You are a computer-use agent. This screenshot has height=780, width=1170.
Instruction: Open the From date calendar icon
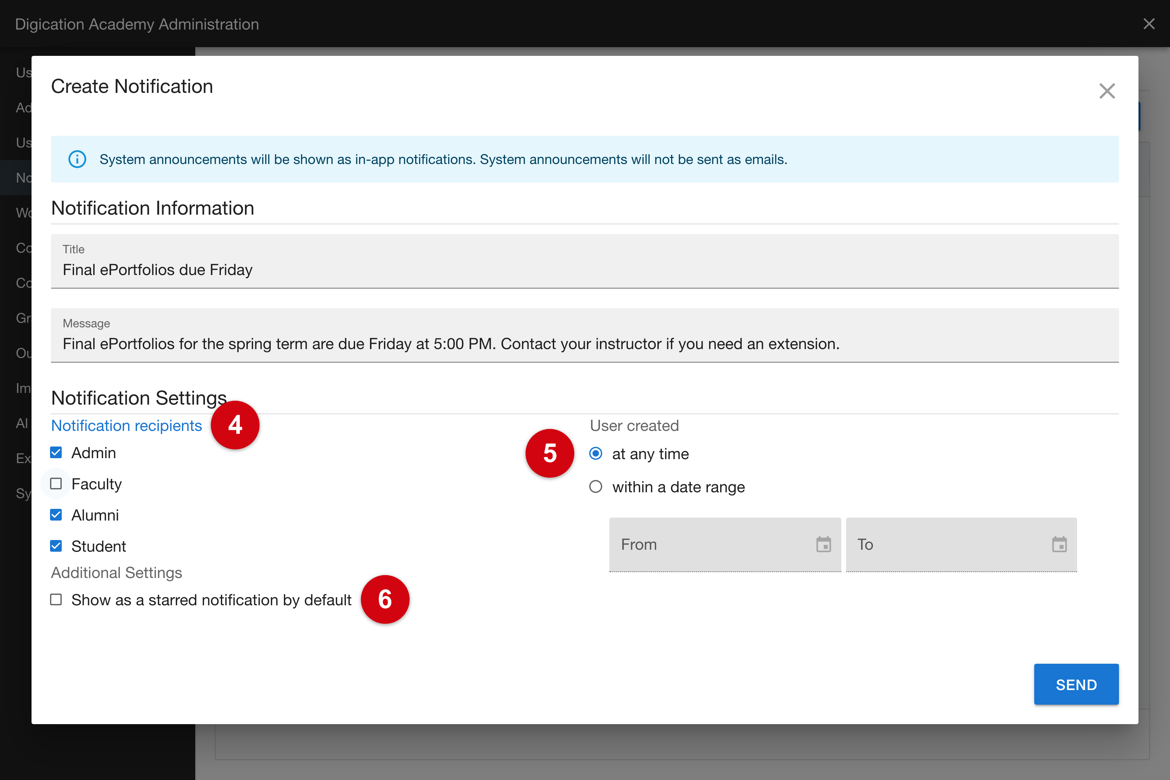click(823, 544)
